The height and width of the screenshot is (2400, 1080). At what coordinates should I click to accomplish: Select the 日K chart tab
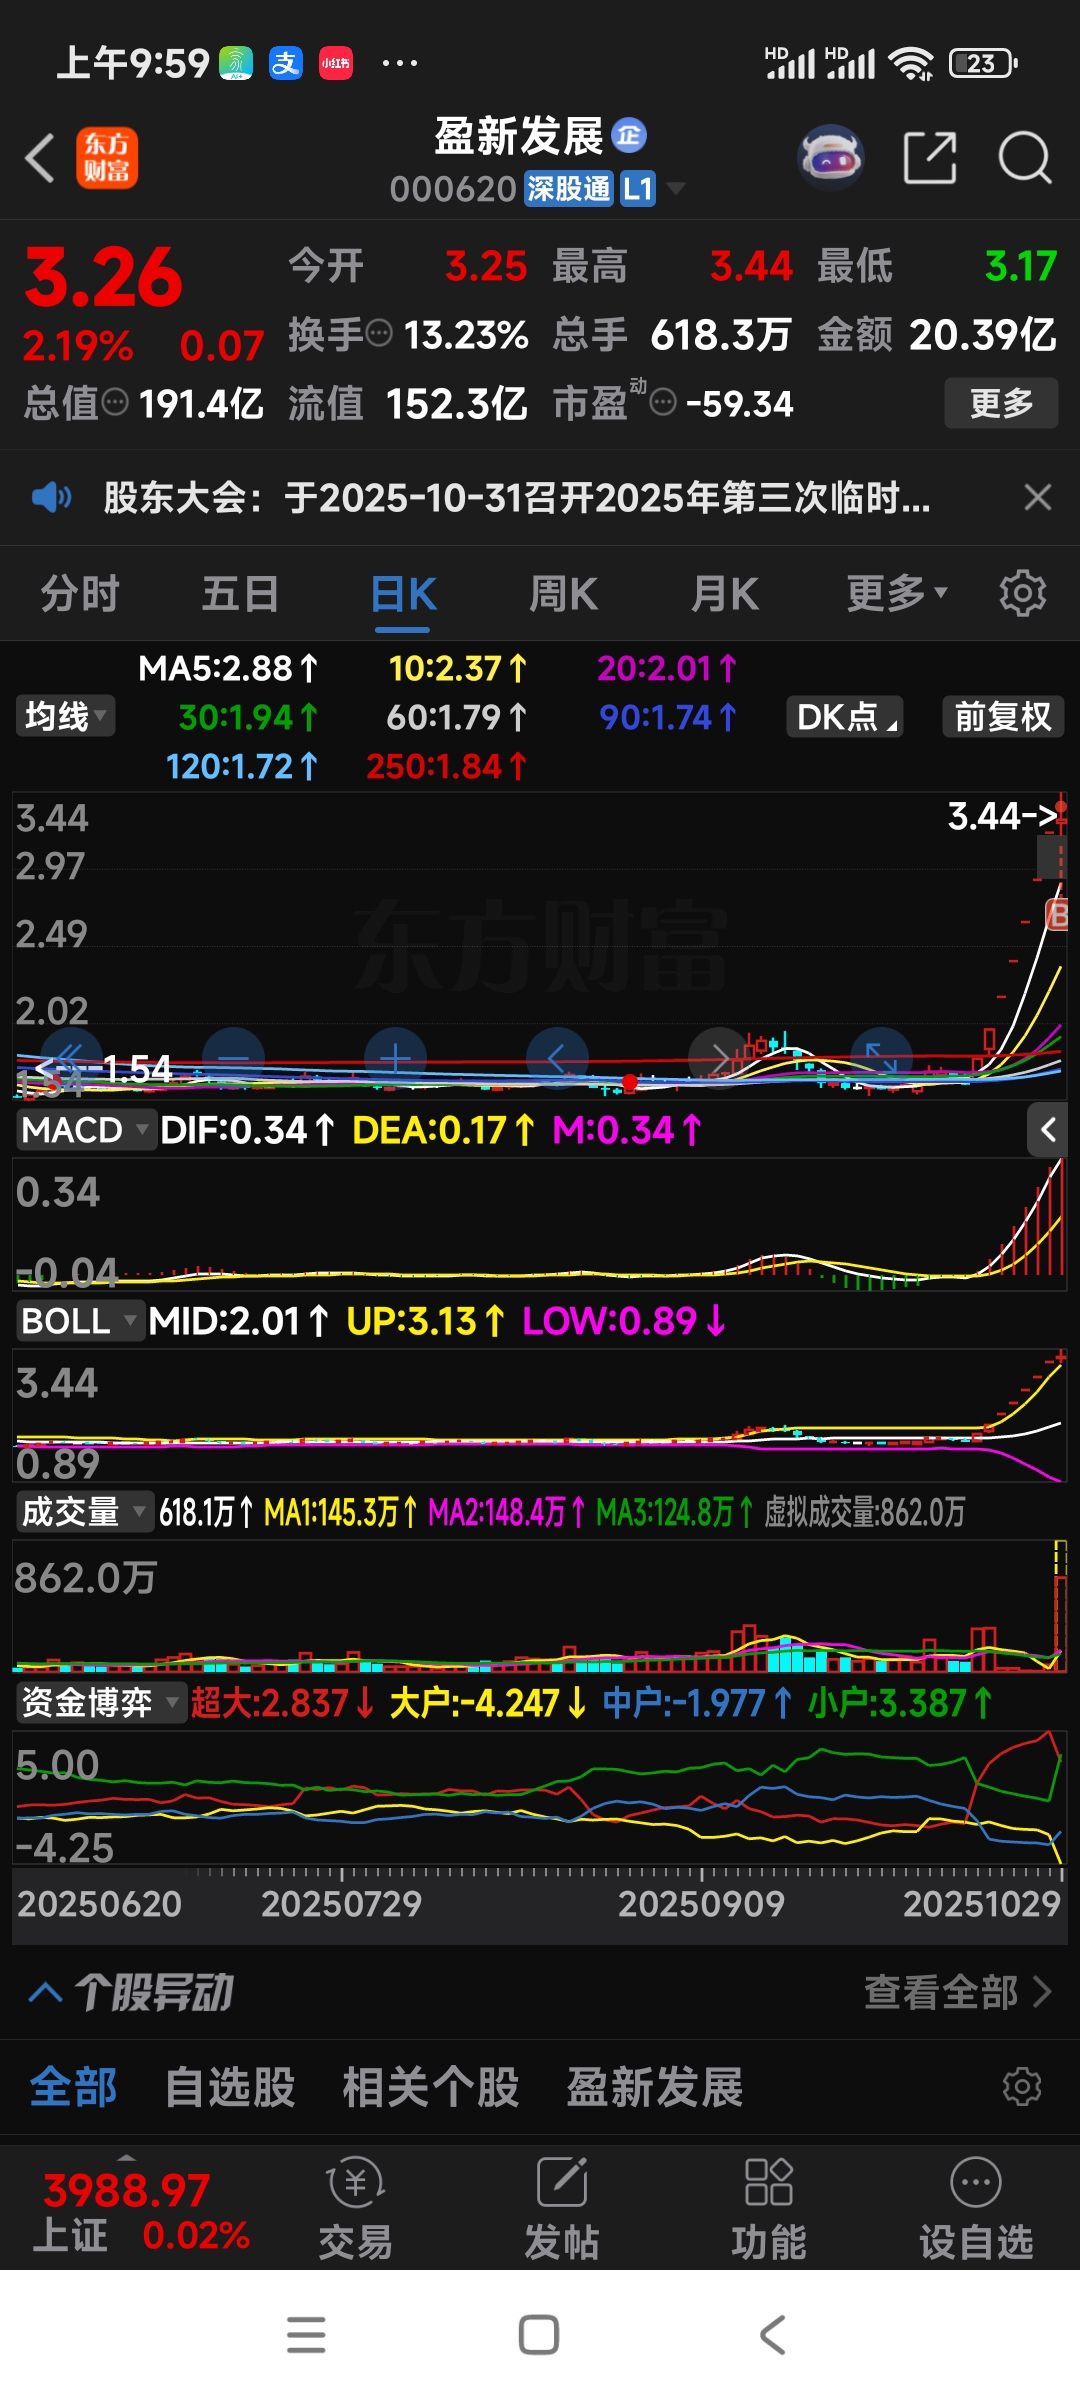coord(403,593)
